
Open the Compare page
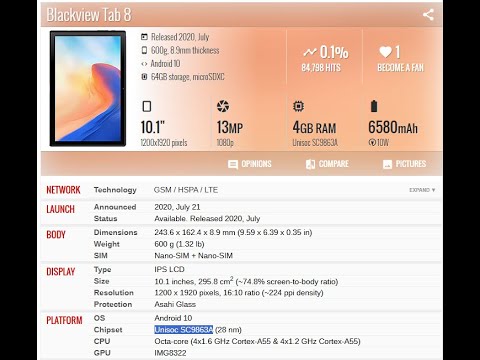coord(327,164)
